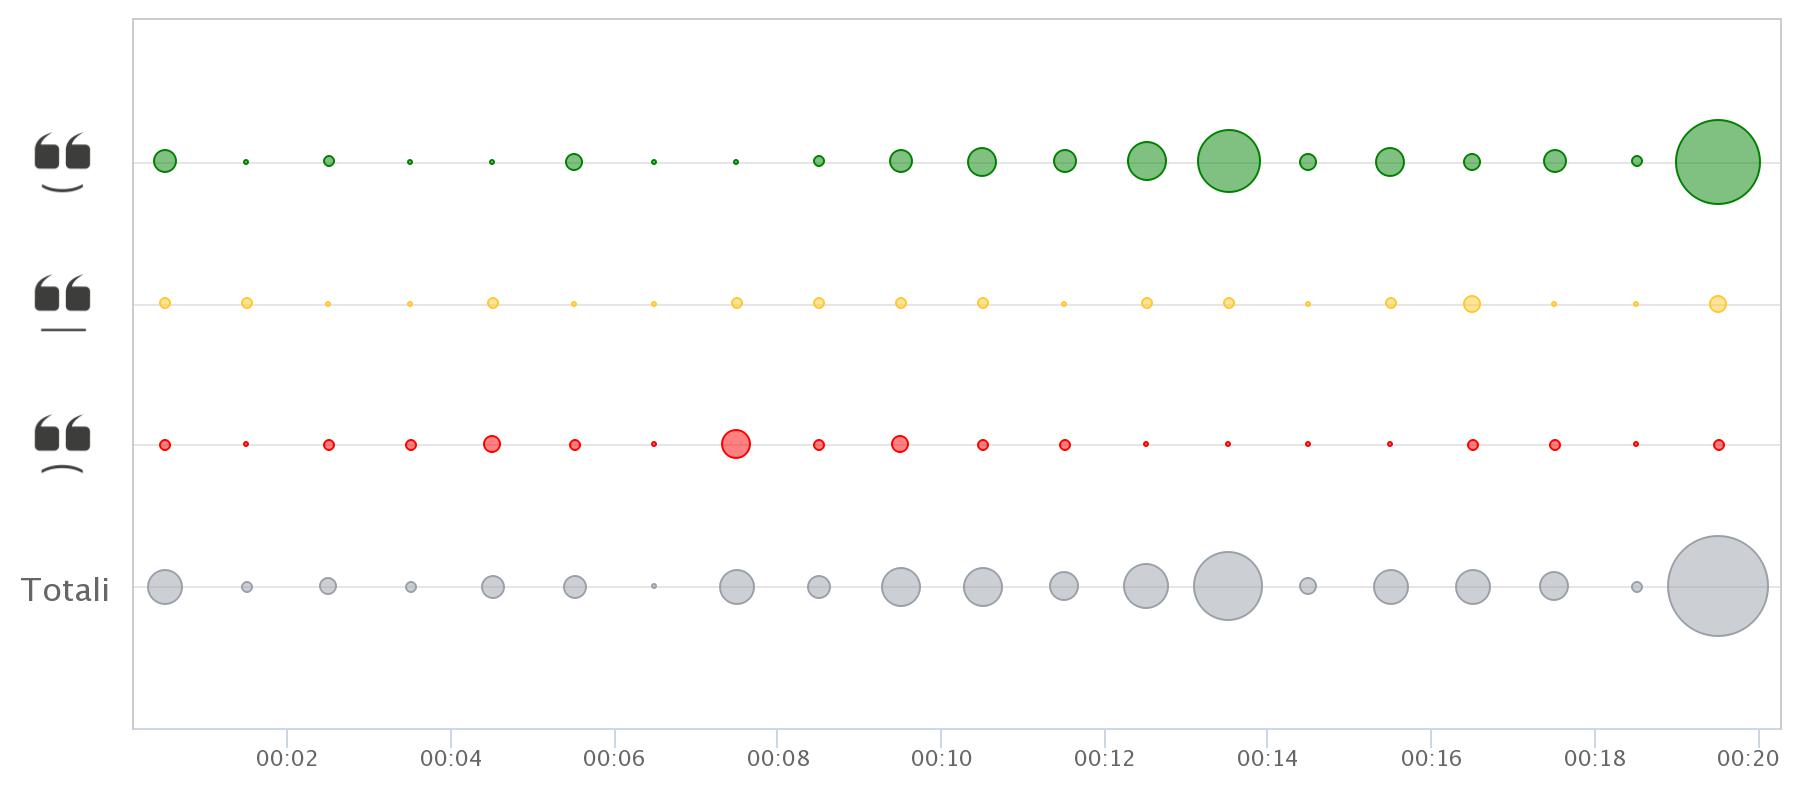The image size is (1800, 800).
Task: Click the 00:10 time axis label
Action: [941, 759]
